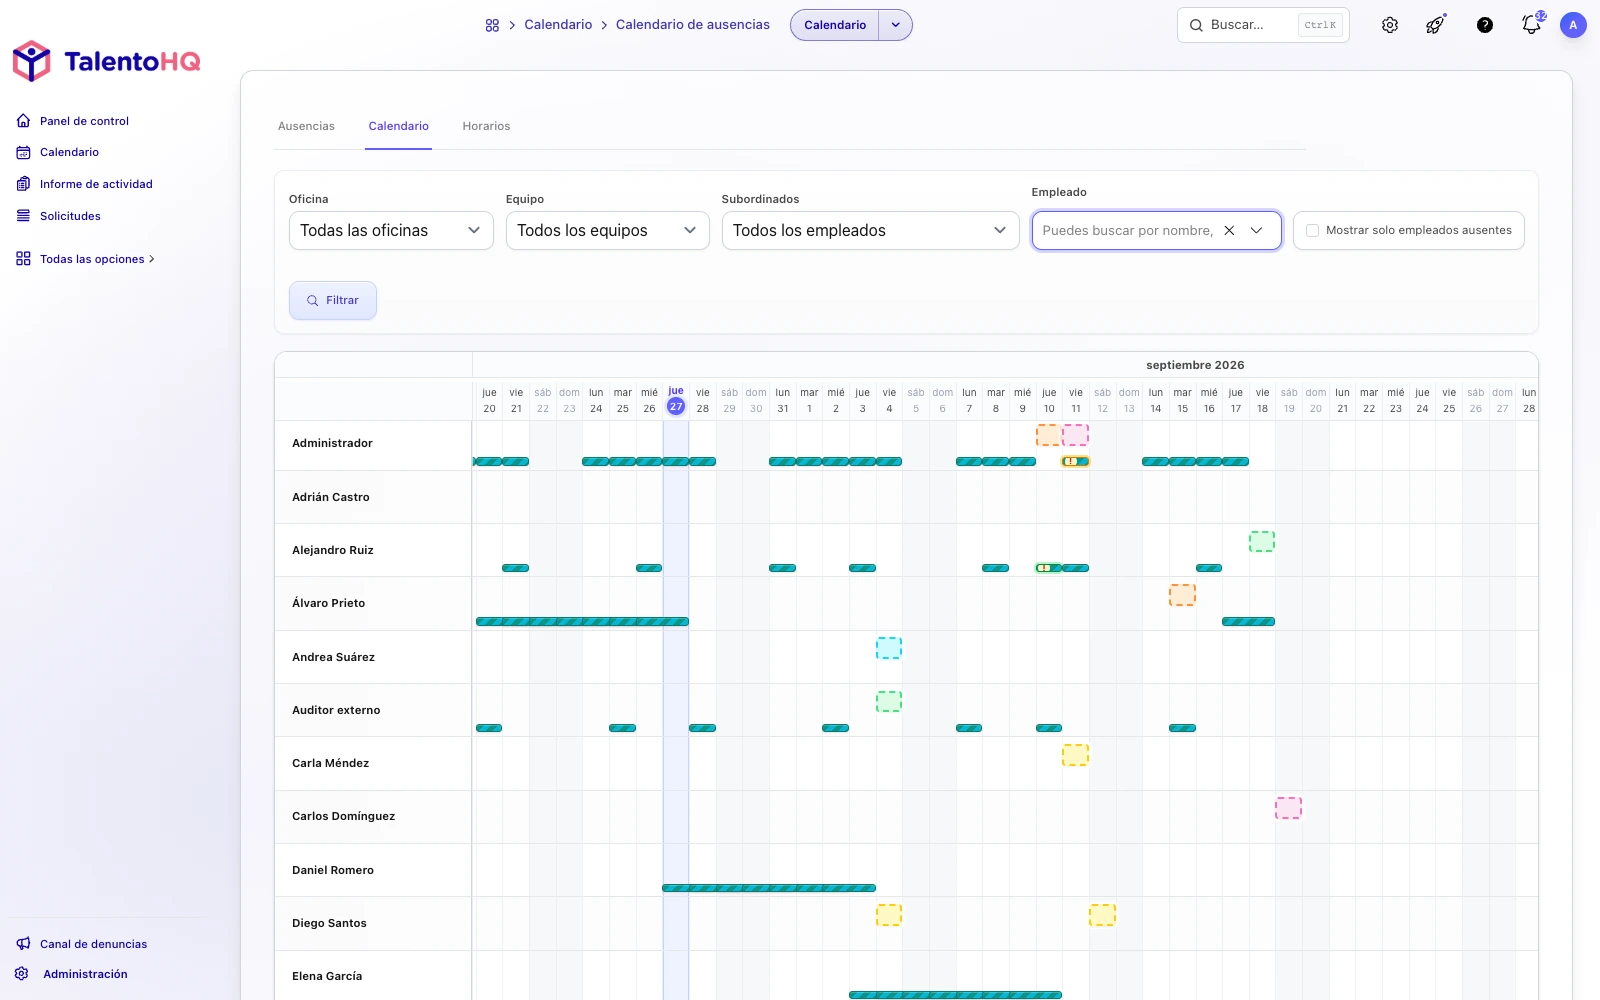Clear the Empleado search field X

point(1229,230)
